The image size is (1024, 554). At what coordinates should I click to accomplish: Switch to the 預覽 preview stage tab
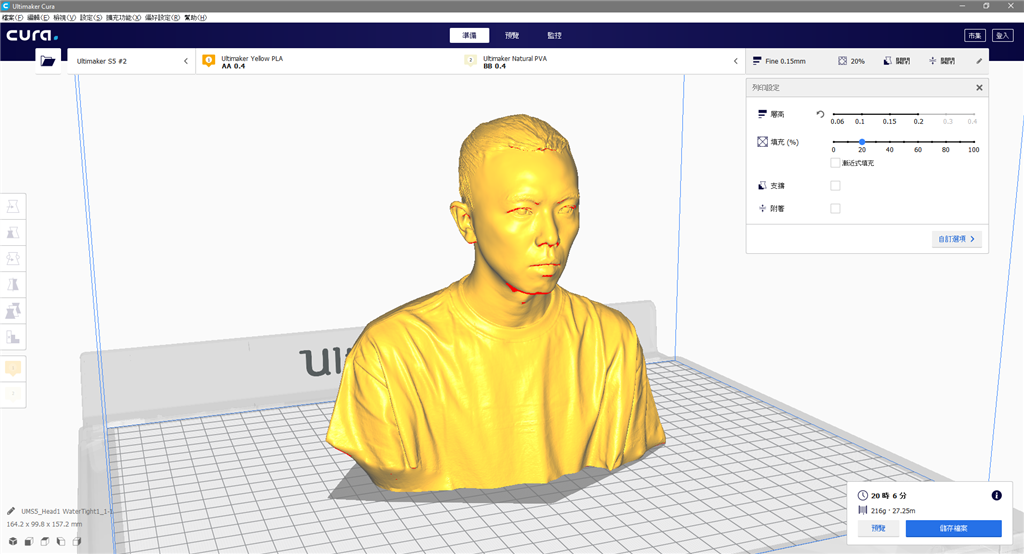(512, 35)
